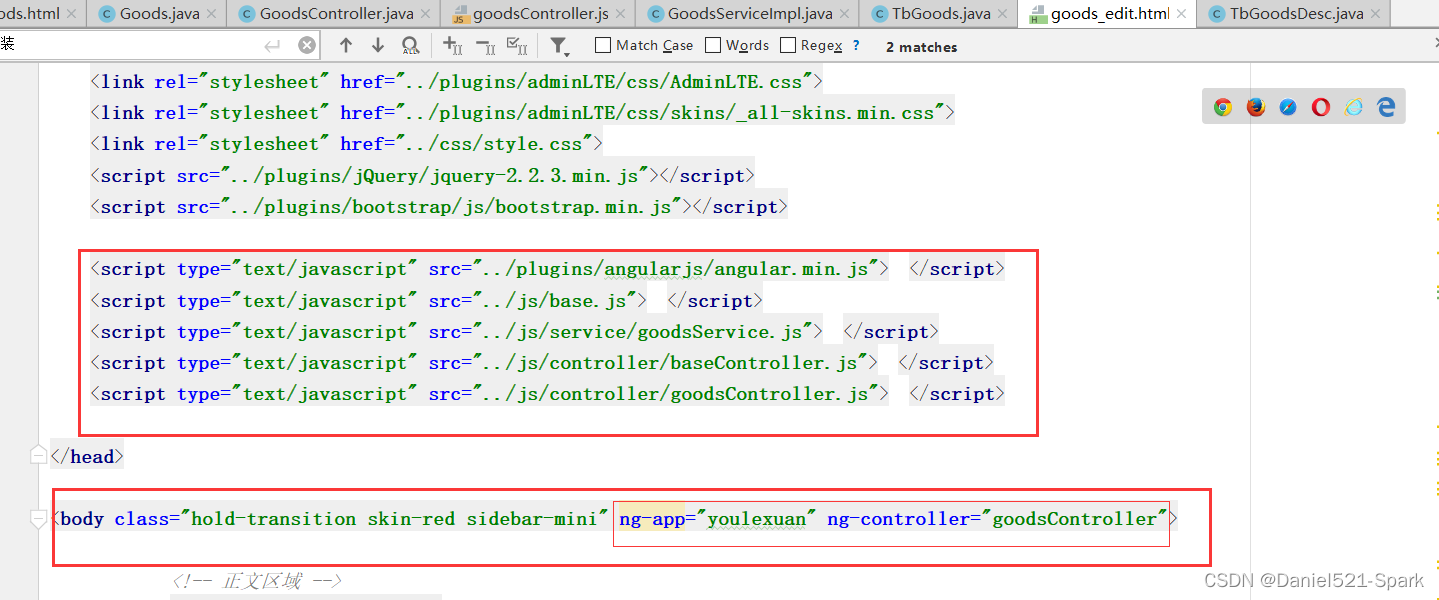
Task: Click the jquery-2.2.3.min.js path
Action: tap(435, 176)
